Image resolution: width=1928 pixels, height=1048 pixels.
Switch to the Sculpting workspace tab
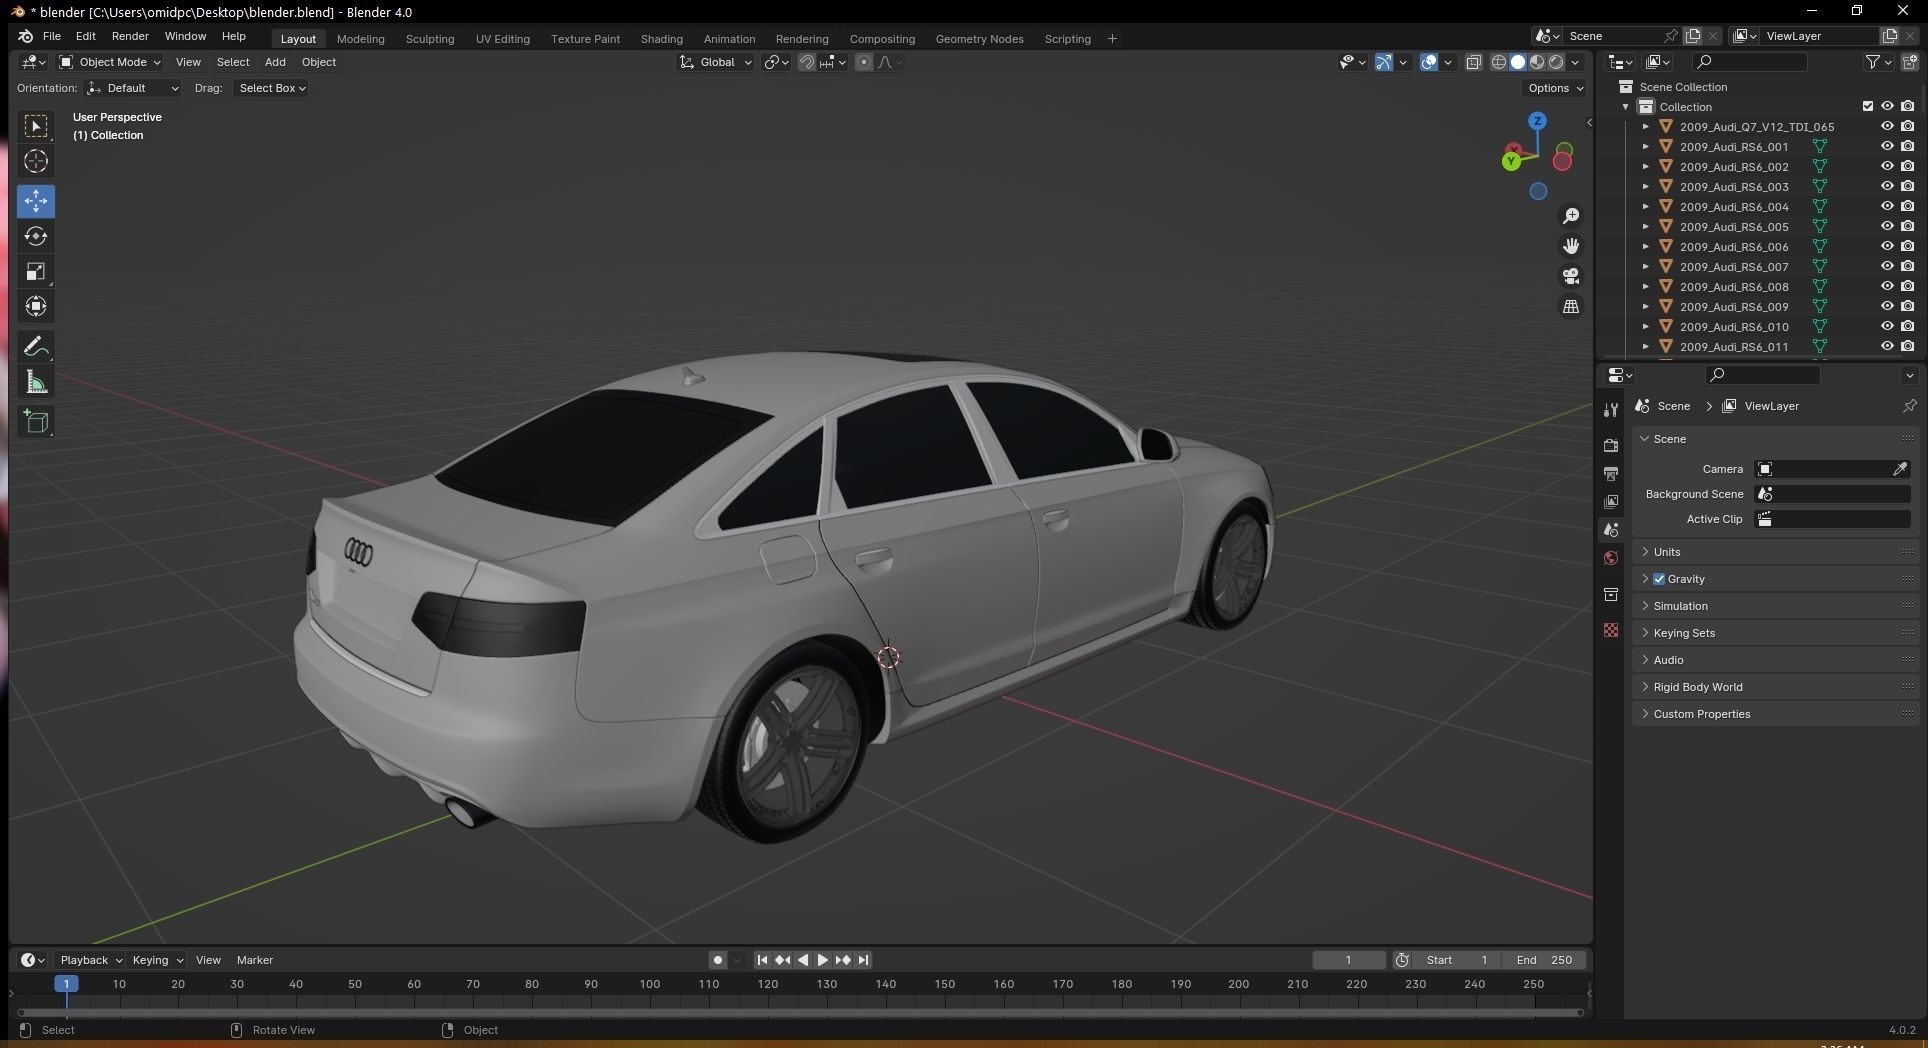(x=430, y=39)
